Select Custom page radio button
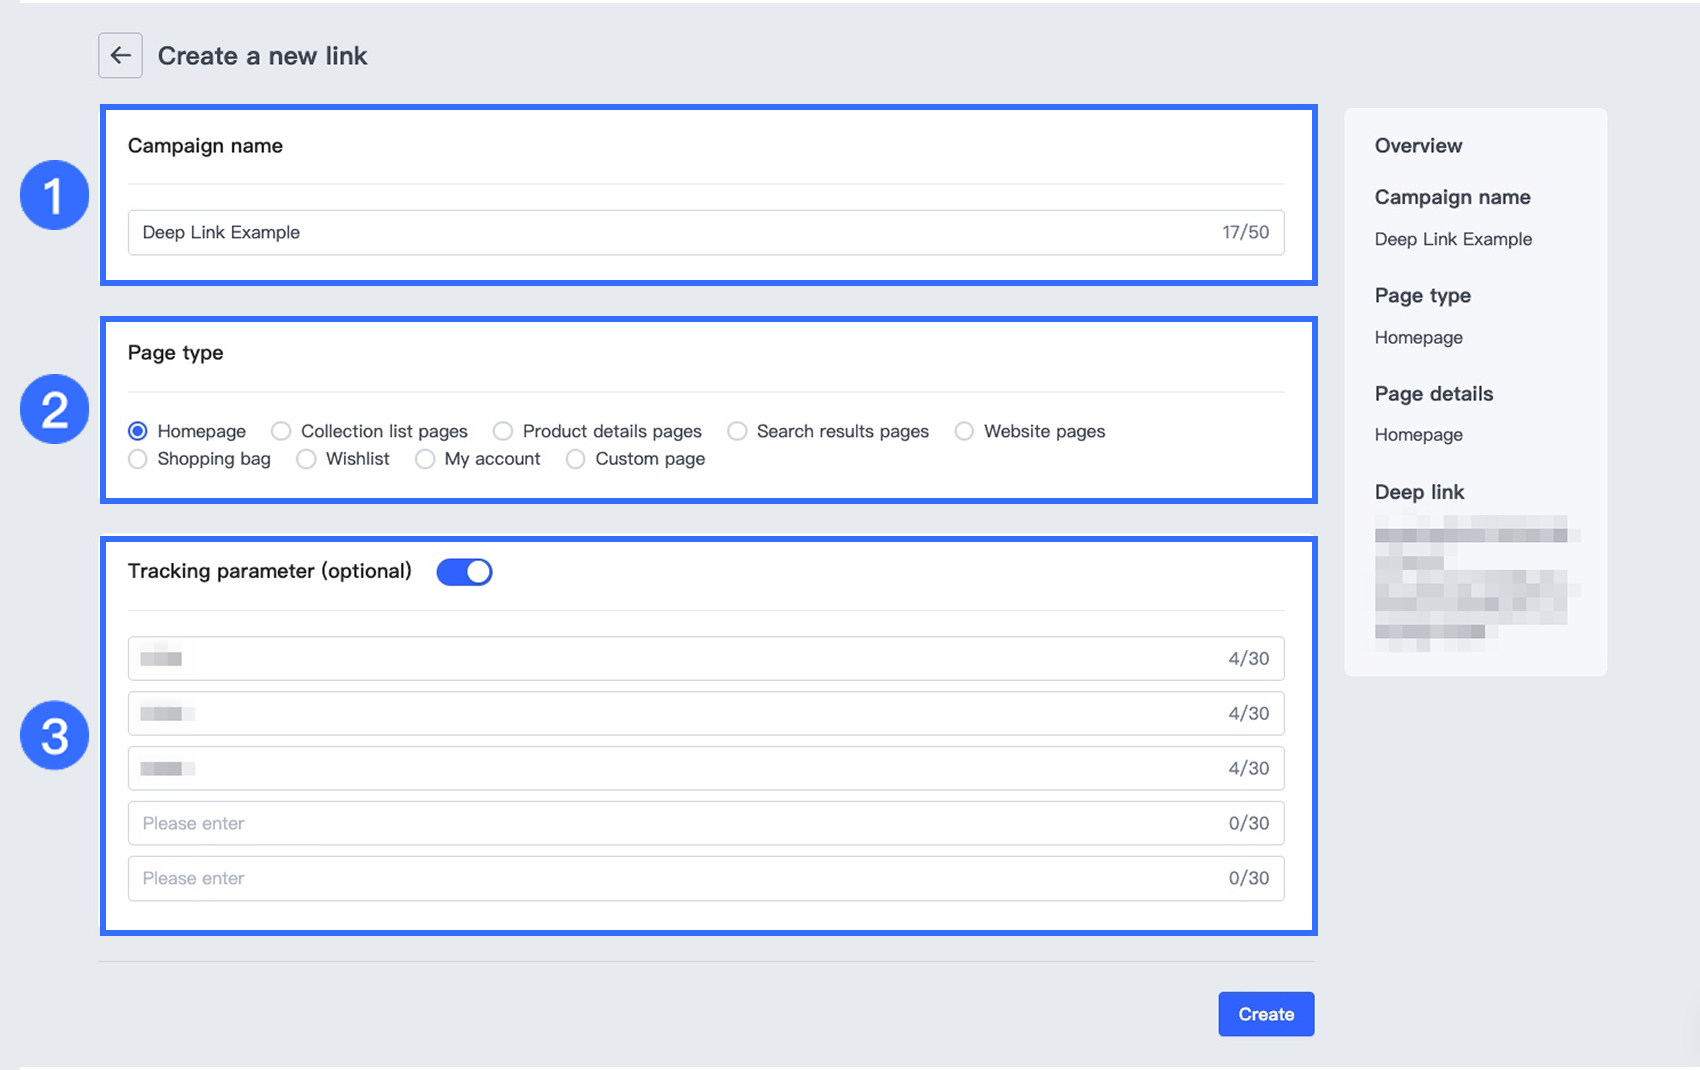This screenshot has width=1700, height=1070. click(576, 459)
